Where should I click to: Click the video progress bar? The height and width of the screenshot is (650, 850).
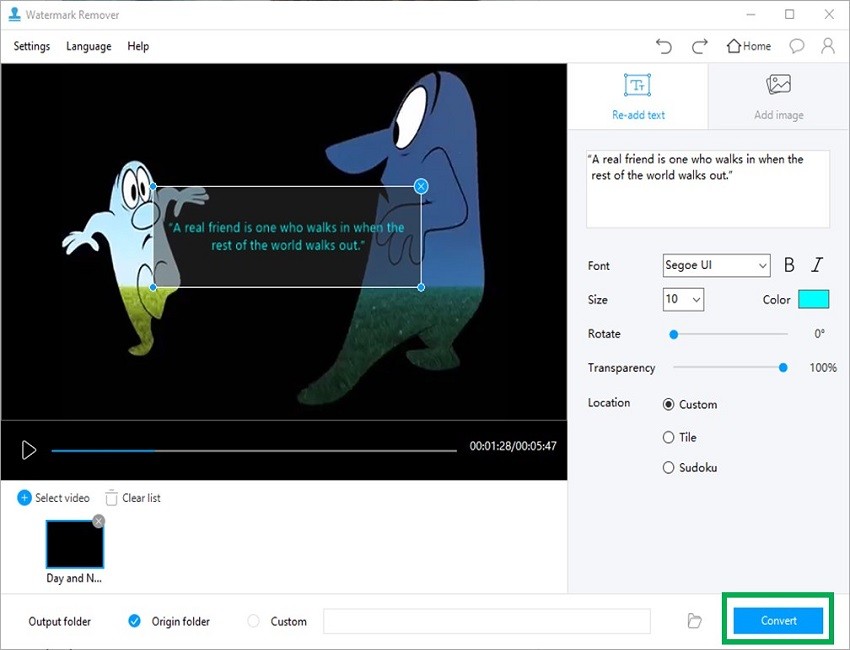[x=254, y=450]
